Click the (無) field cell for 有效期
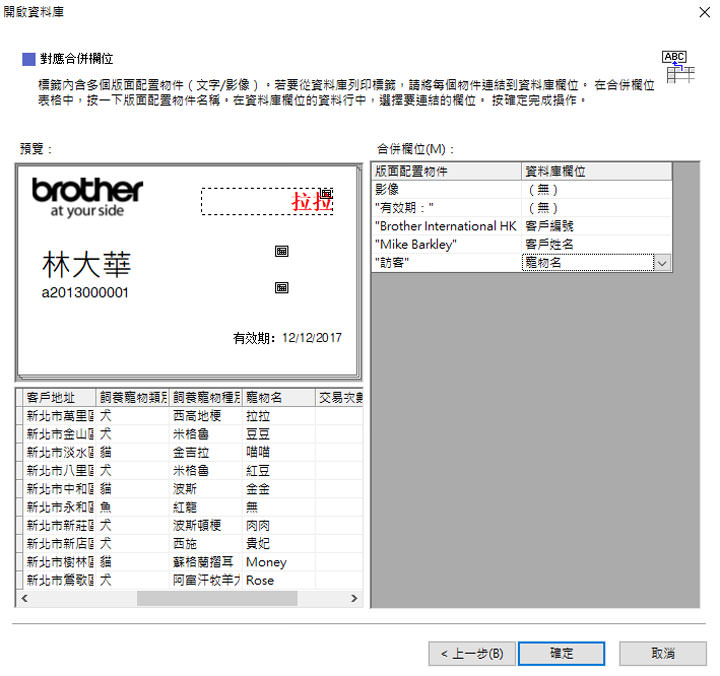Screen dimensions: 720x676 [596, 208]
